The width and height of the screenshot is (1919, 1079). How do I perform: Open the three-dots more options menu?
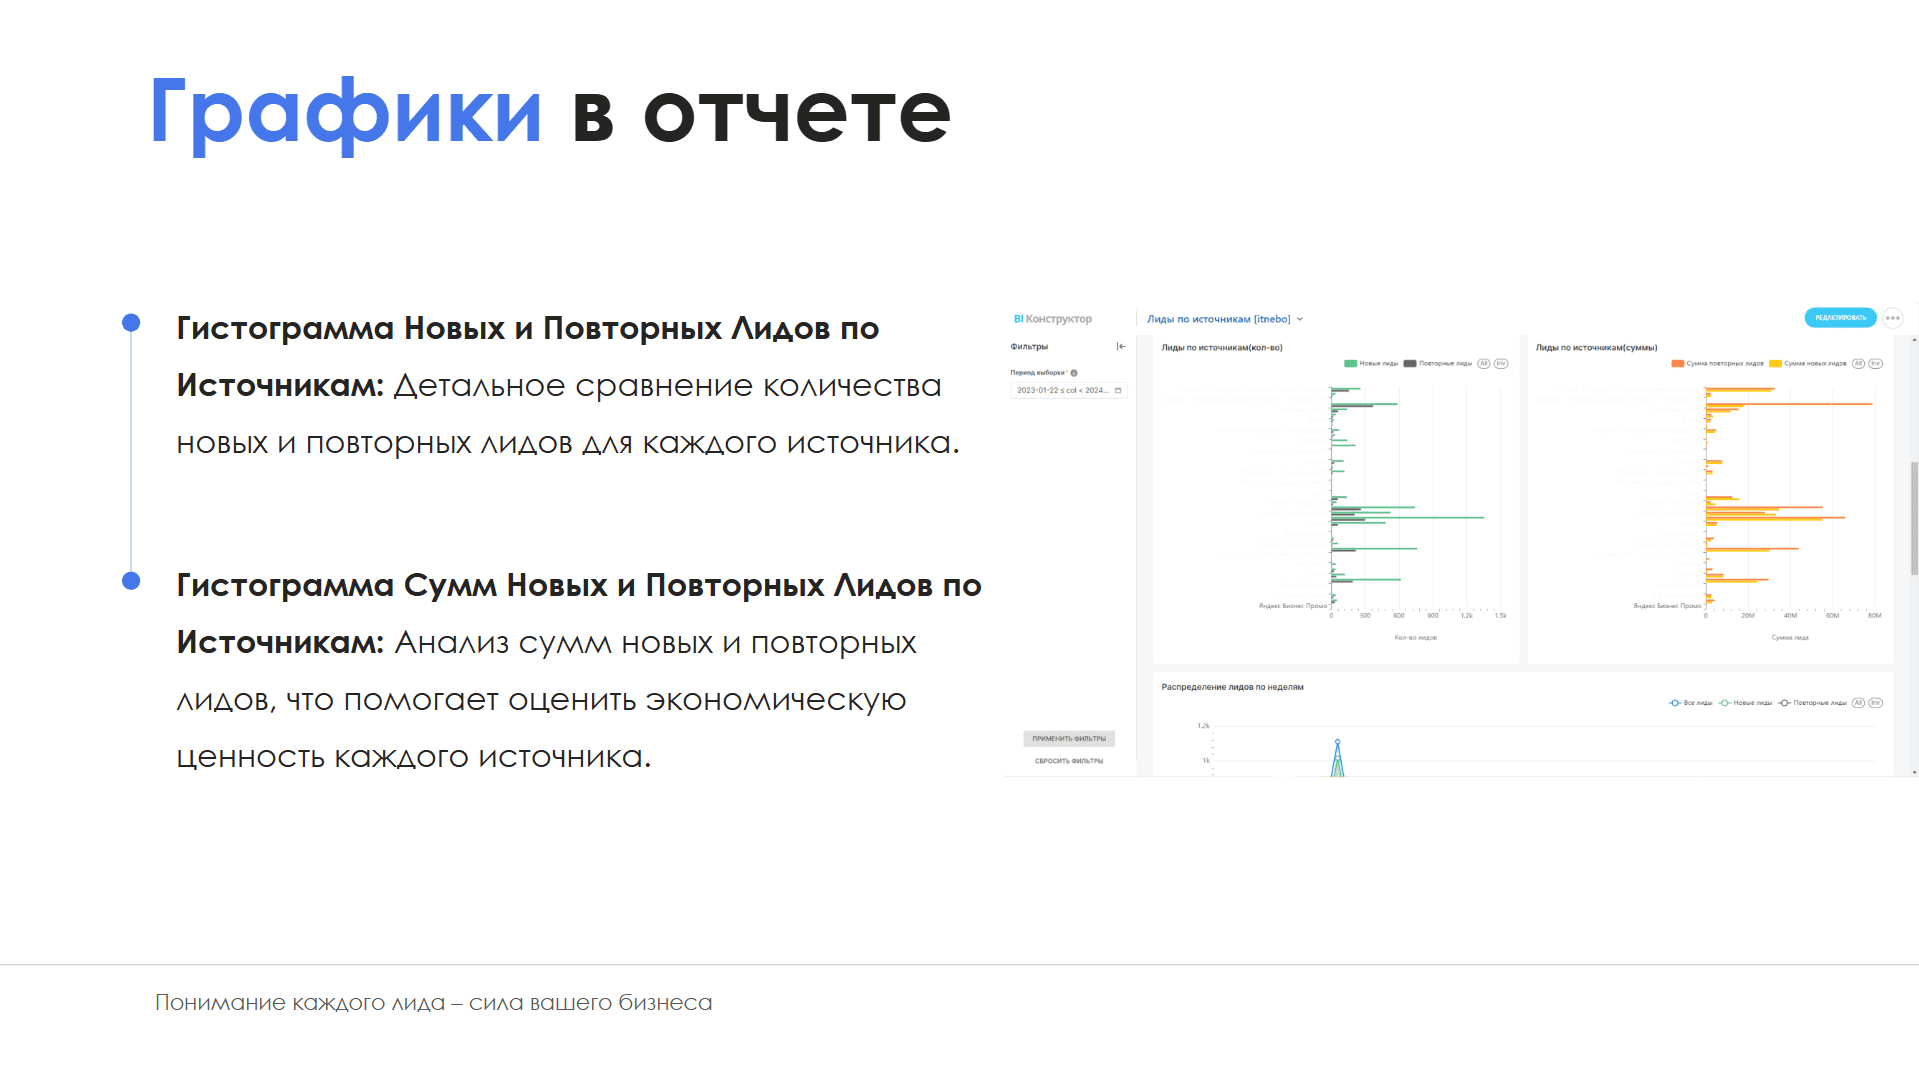(1892, 318)
